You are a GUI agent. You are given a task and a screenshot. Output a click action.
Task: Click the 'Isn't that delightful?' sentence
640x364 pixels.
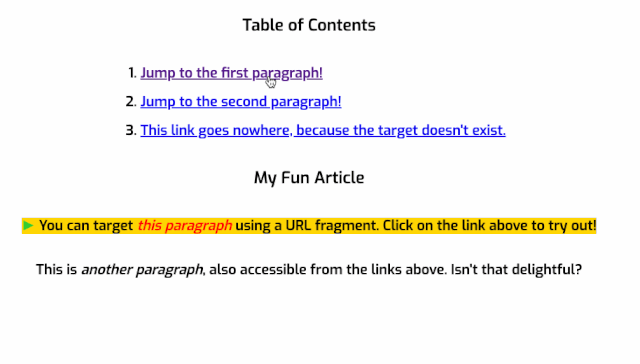tap(516, 269)
